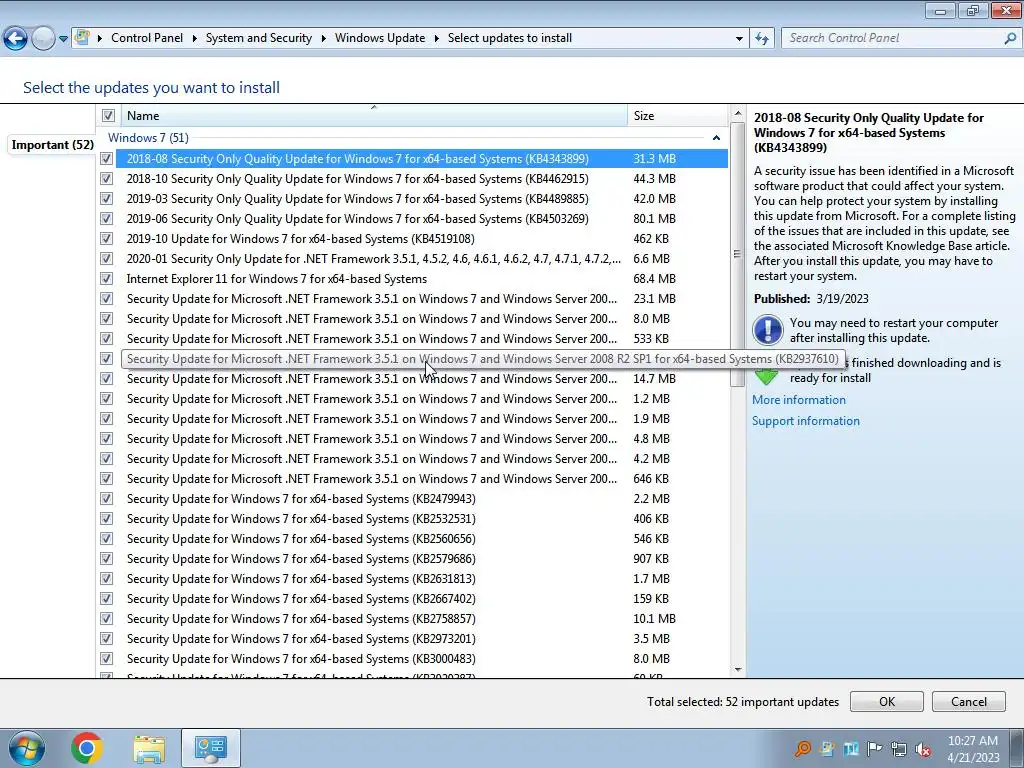Select Security Update for Windows 7 KB2560656
This screenshot has width=1024, height=768.
pyautogui.click(x=422, y=539)
